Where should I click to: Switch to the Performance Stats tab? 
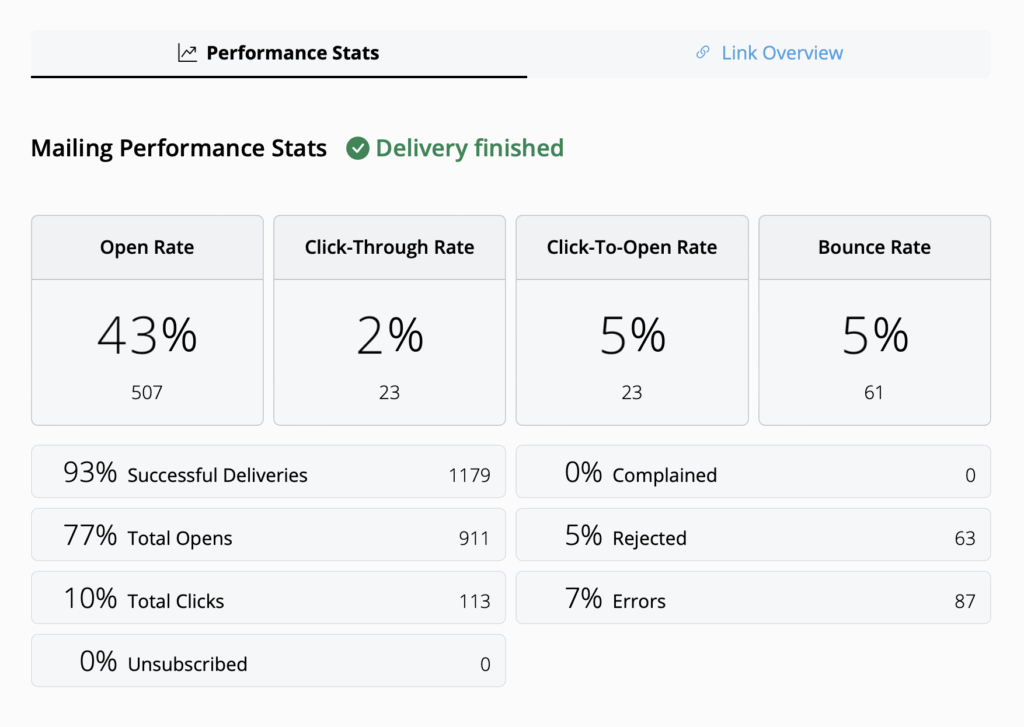coord(279,53)
